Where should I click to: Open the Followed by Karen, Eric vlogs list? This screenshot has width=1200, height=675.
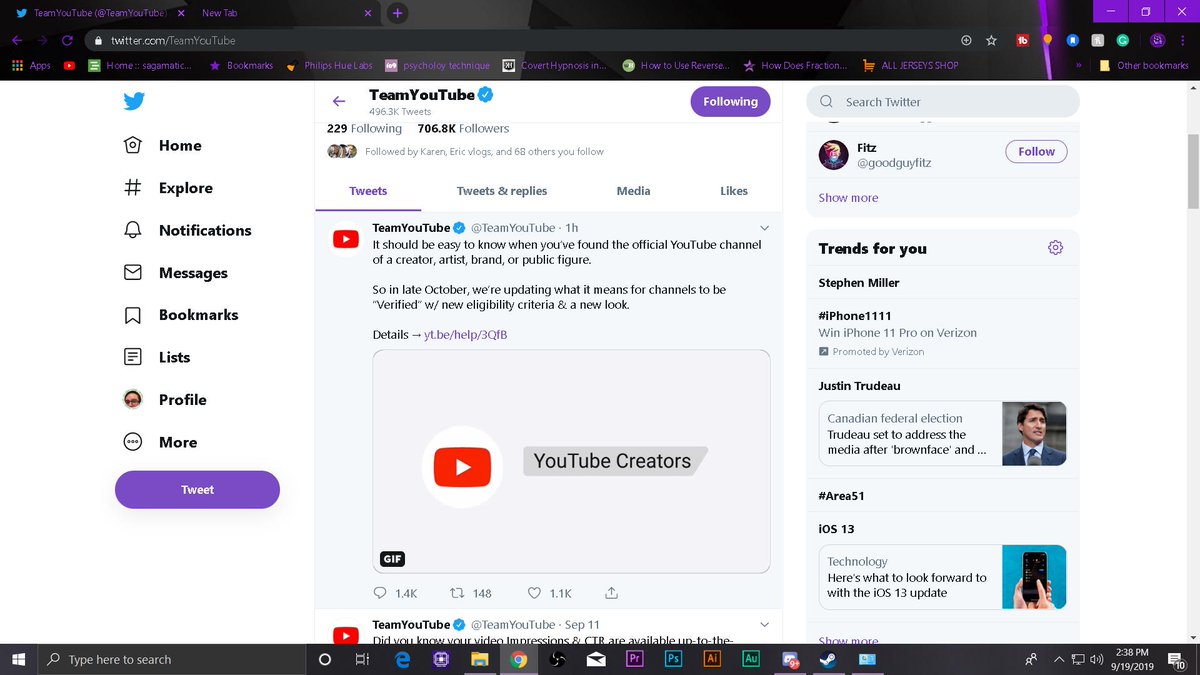coord(466,151)
